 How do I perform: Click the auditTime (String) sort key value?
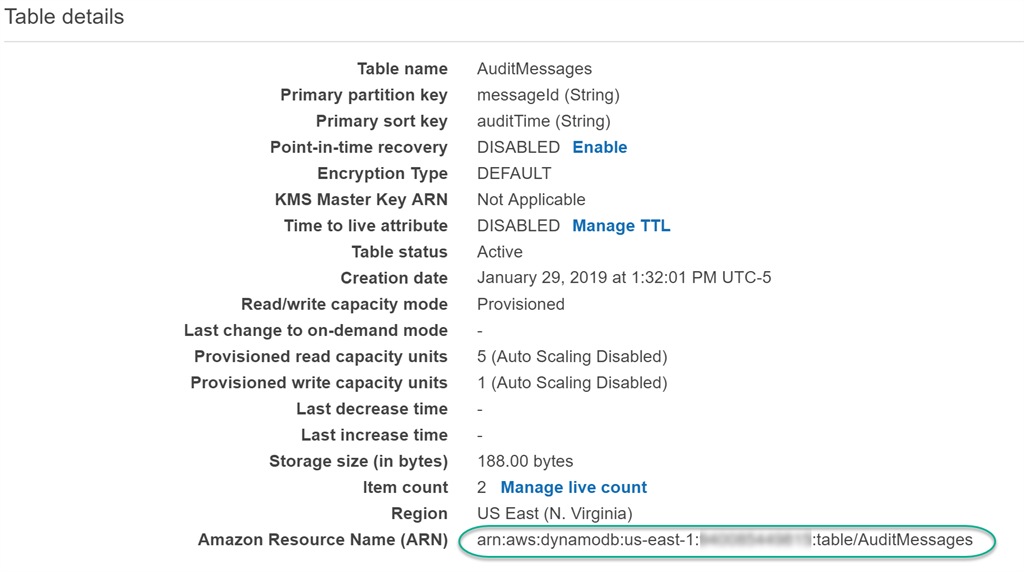543,121
